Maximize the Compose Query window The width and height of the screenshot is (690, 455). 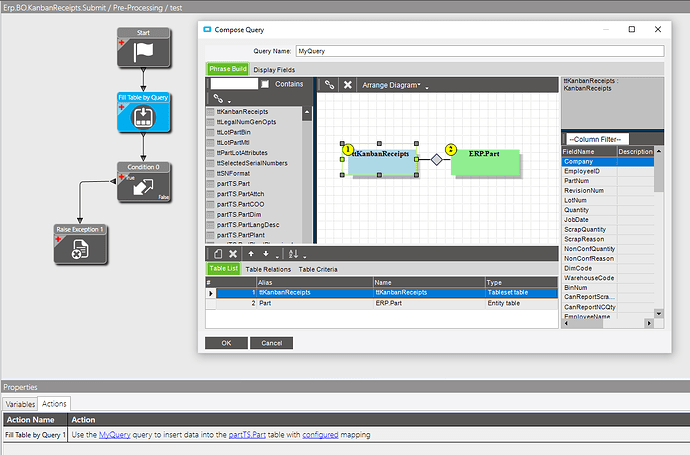click(x=631, y=29)
